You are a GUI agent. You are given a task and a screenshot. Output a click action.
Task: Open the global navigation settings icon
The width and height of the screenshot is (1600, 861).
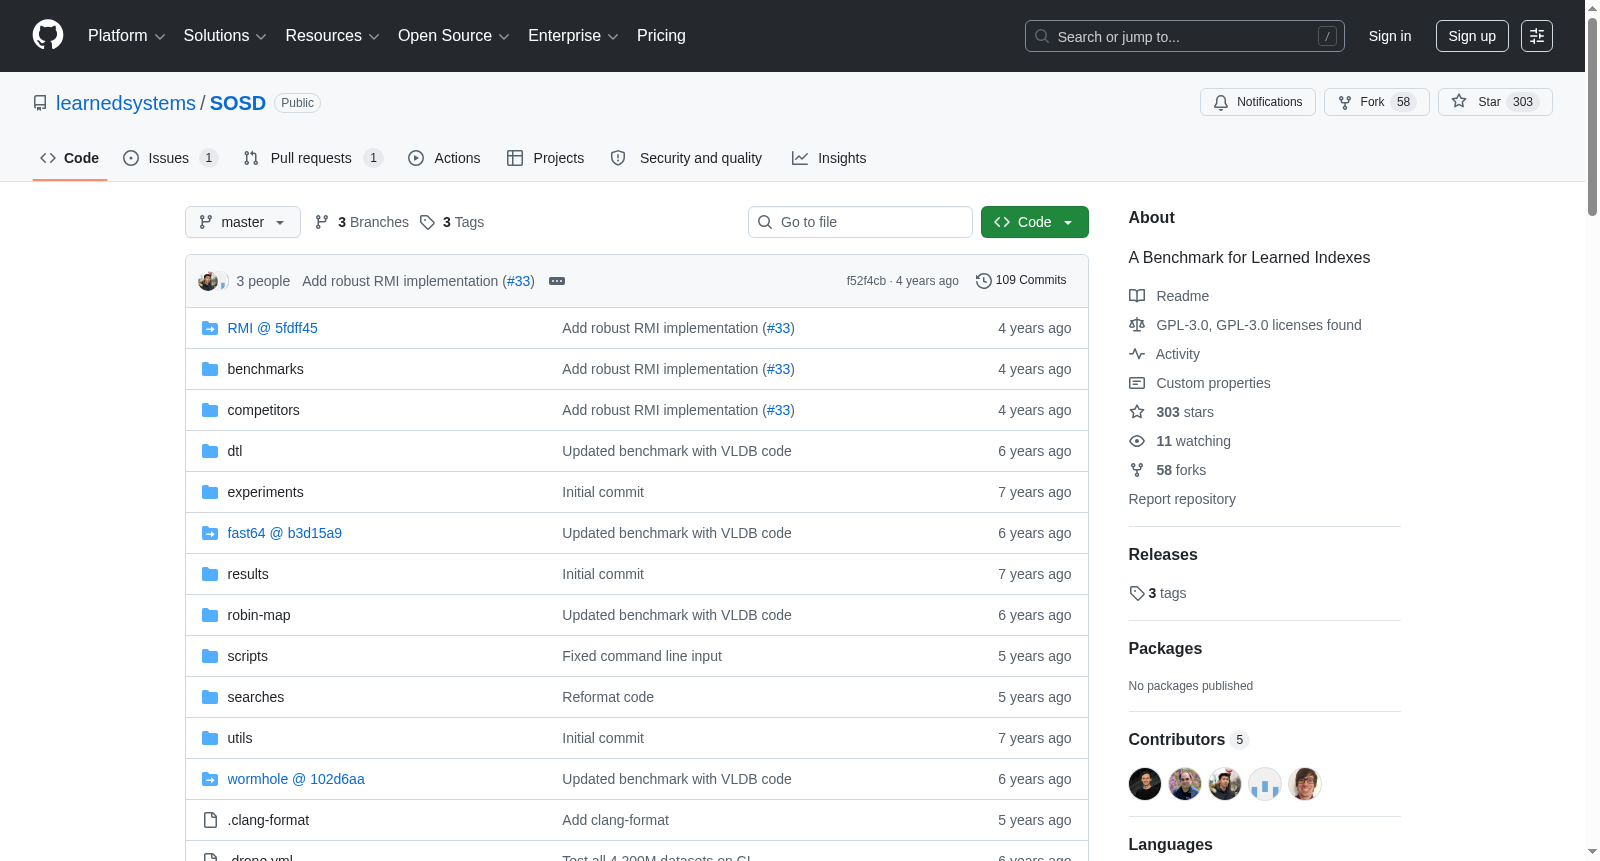click(1537, 36)
